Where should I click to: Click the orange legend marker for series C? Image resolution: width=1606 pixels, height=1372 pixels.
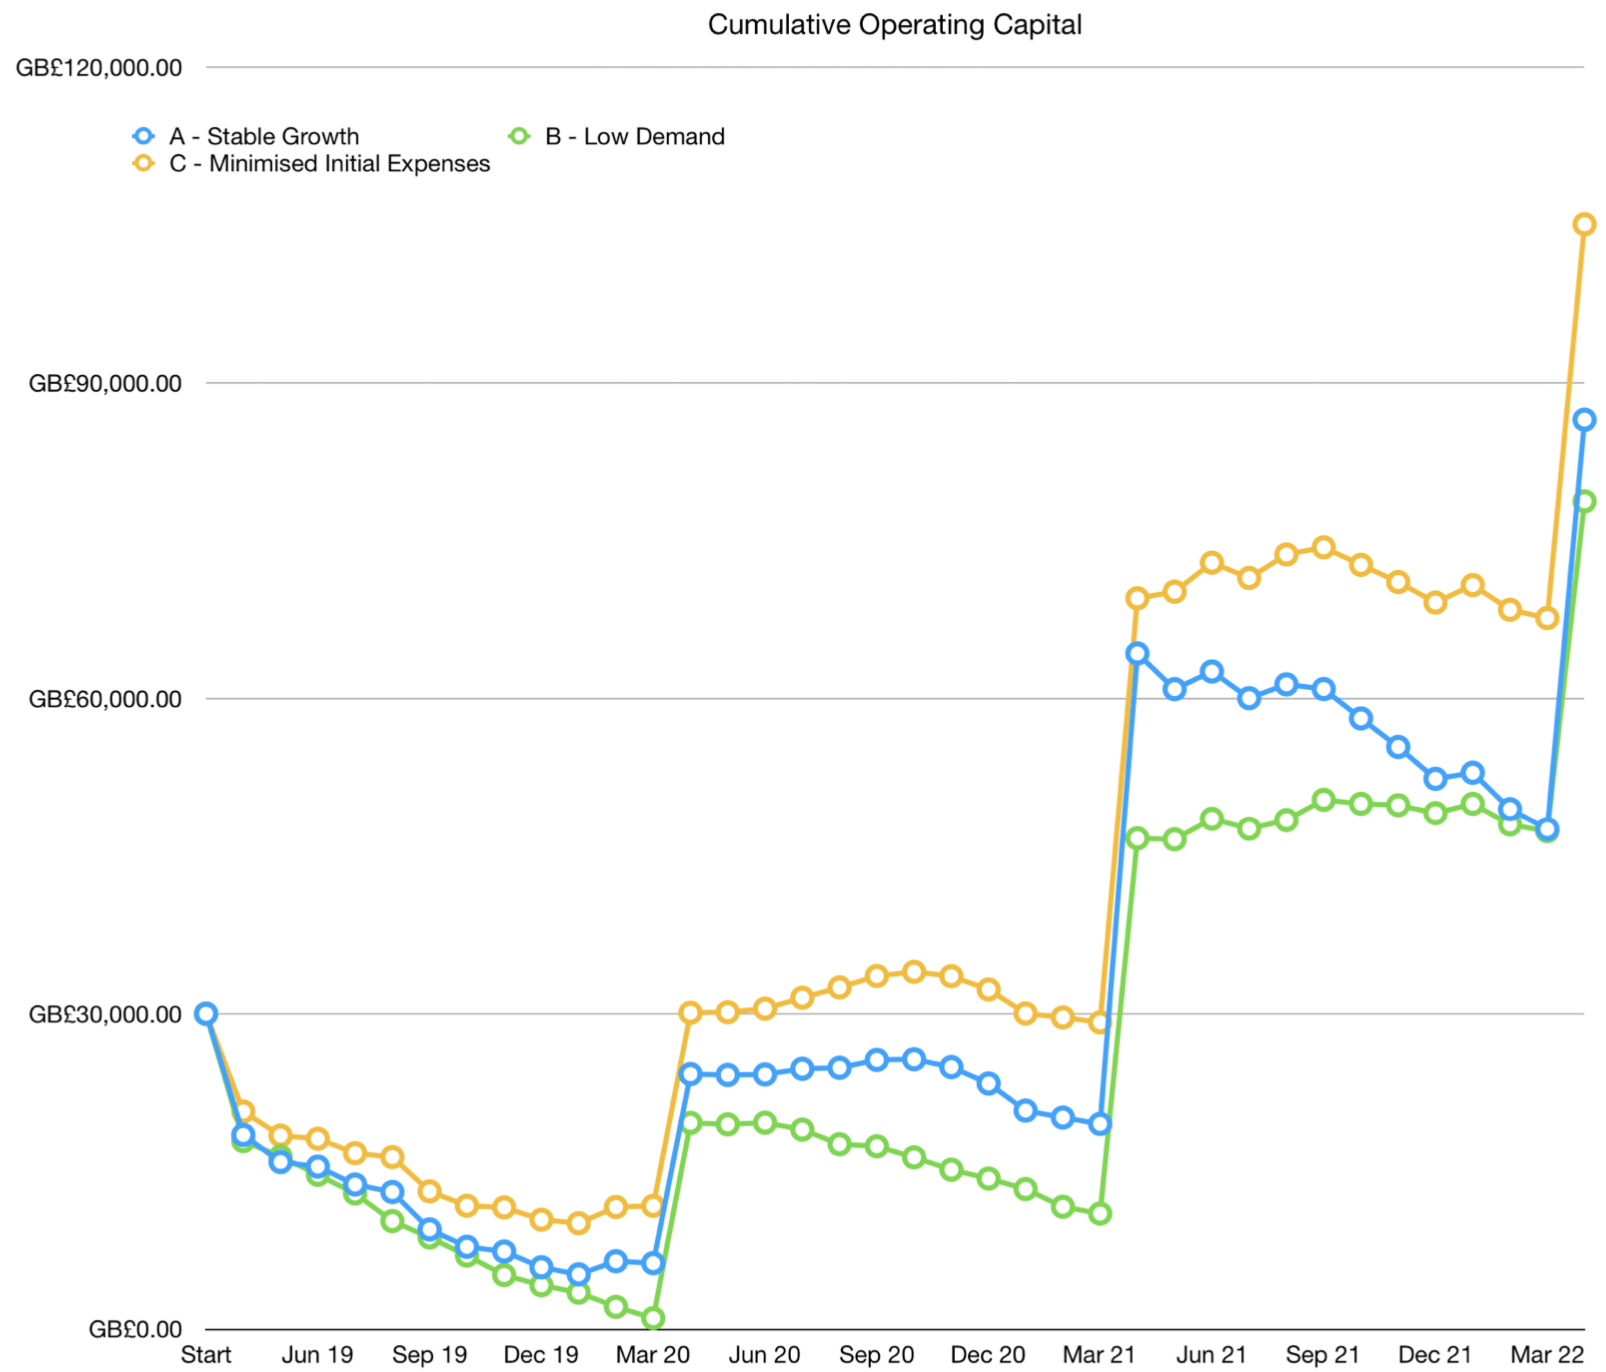(144, 163)
